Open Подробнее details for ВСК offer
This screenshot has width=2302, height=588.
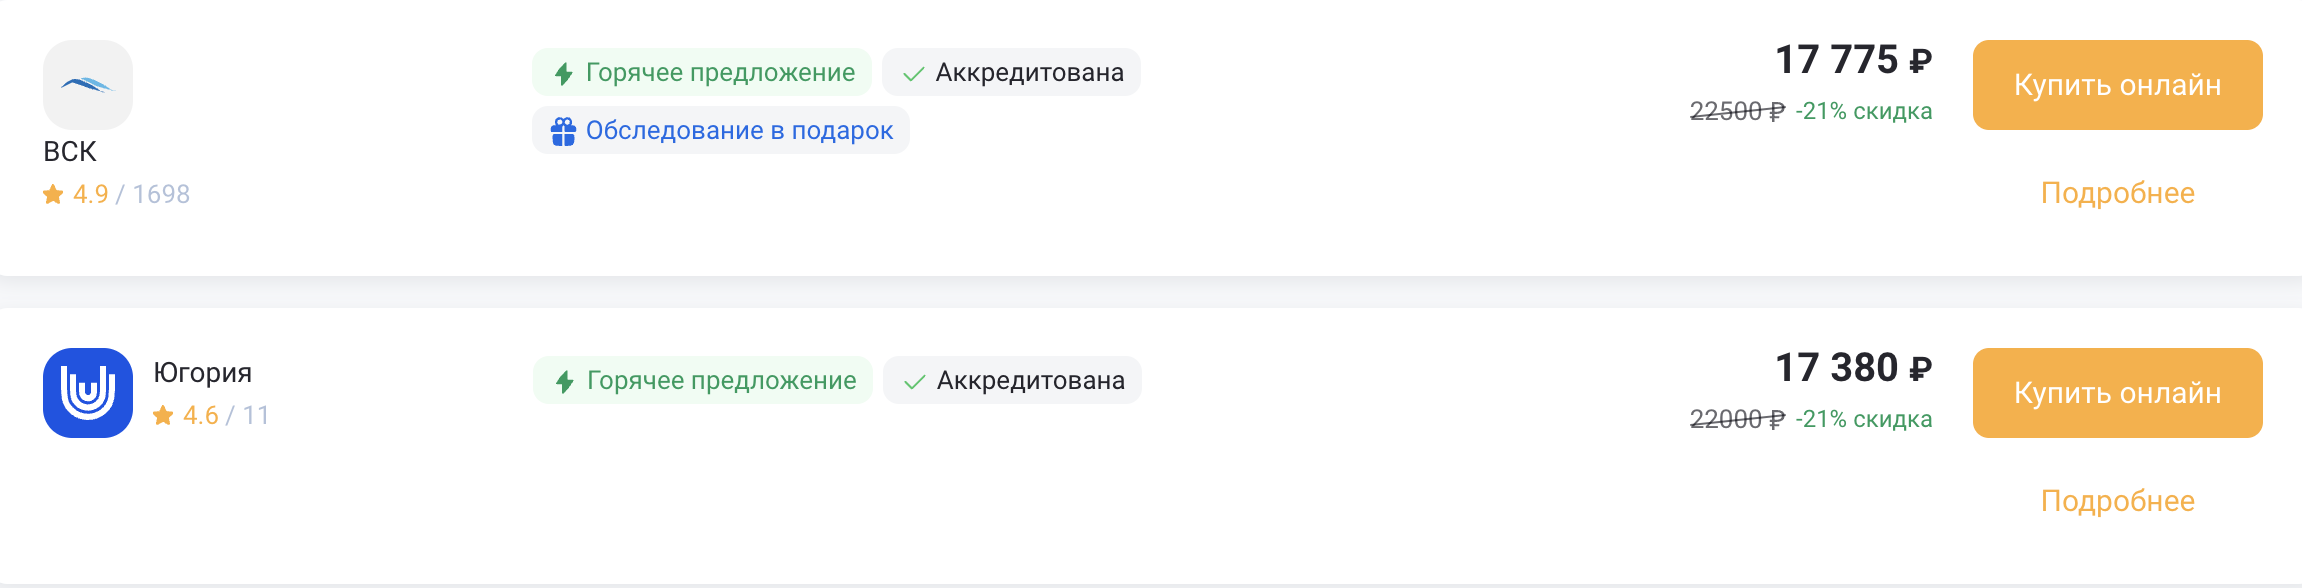coord(2117,193)
